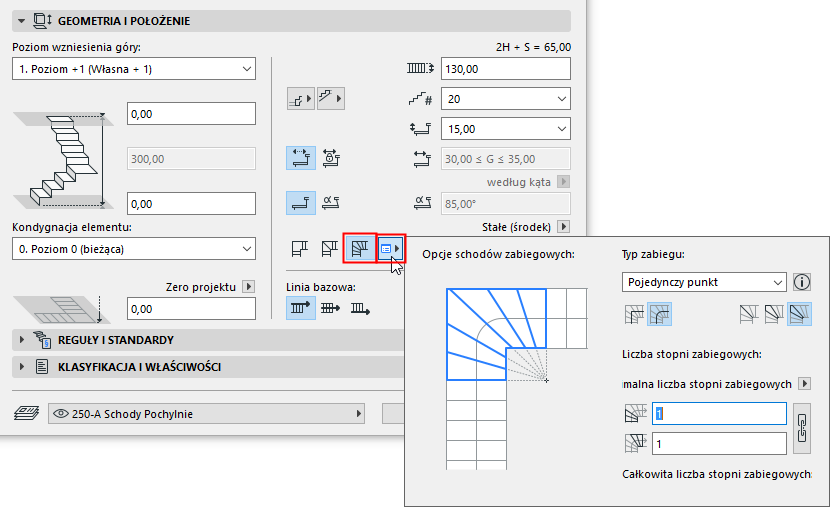Image resolution: width=830 pixels, height=507 pixels.
Task: Click the winder options flyout button
Action: 391,247
